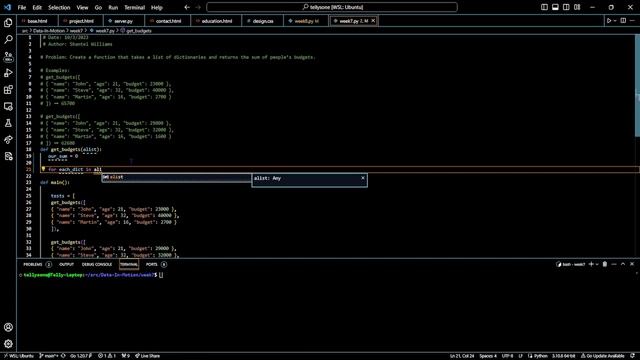Open the bottom-most activity bar view icon
This screenshot has width=640, height=360.
pos(8,156)
